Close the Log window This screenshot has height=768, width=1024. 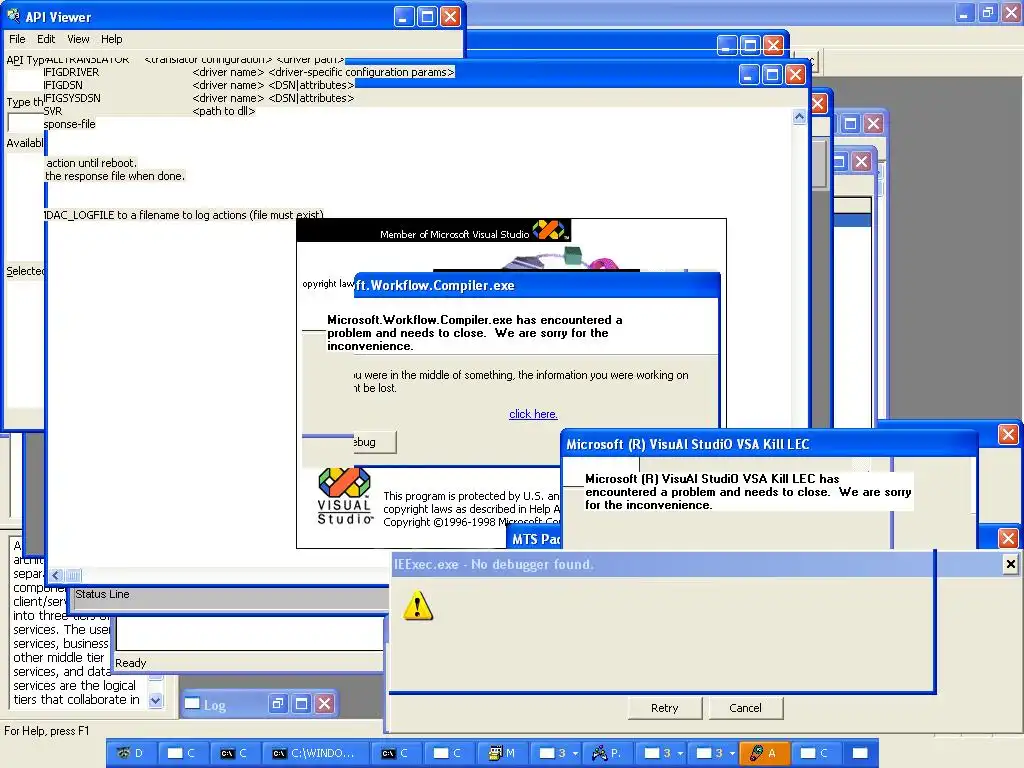[325, 703]
